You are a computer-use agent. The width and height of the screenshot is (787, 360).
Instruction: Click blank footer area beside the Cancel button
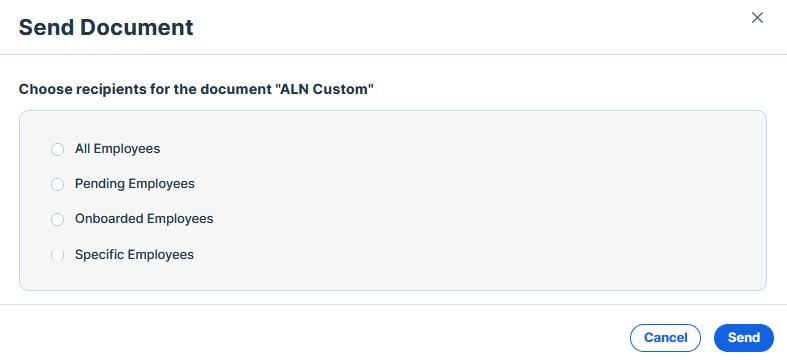tap(351, 336)
